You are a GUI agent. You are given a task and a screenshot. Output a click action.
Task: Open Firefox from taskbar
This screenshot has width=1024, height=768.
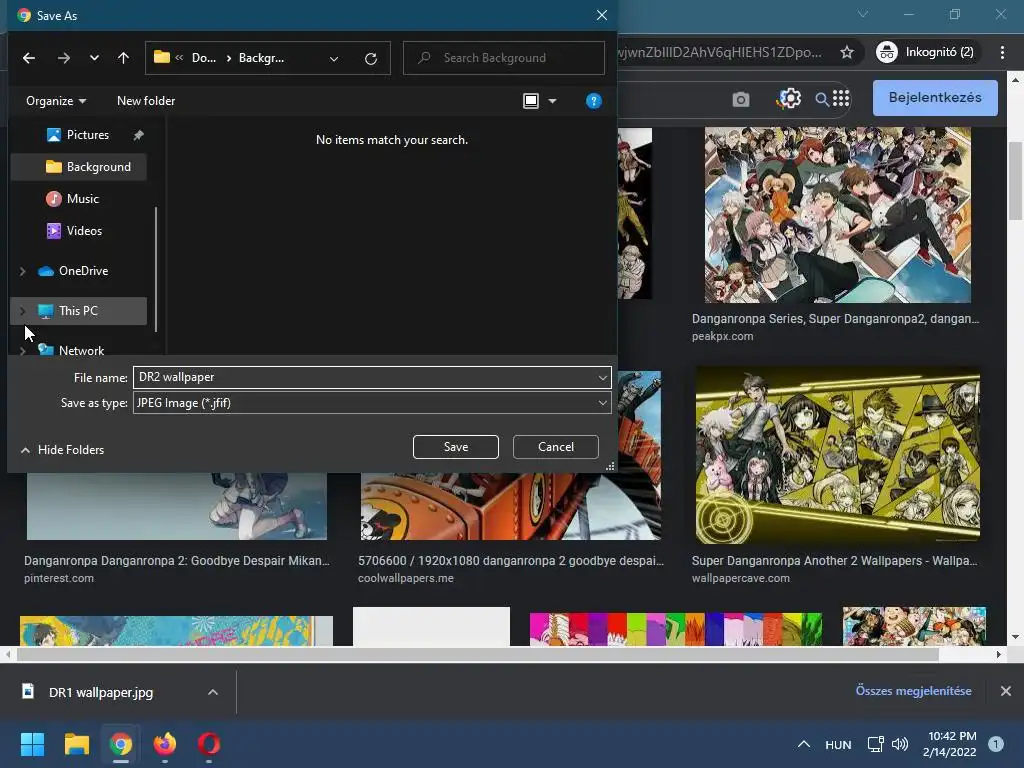(x=165, y=744)
